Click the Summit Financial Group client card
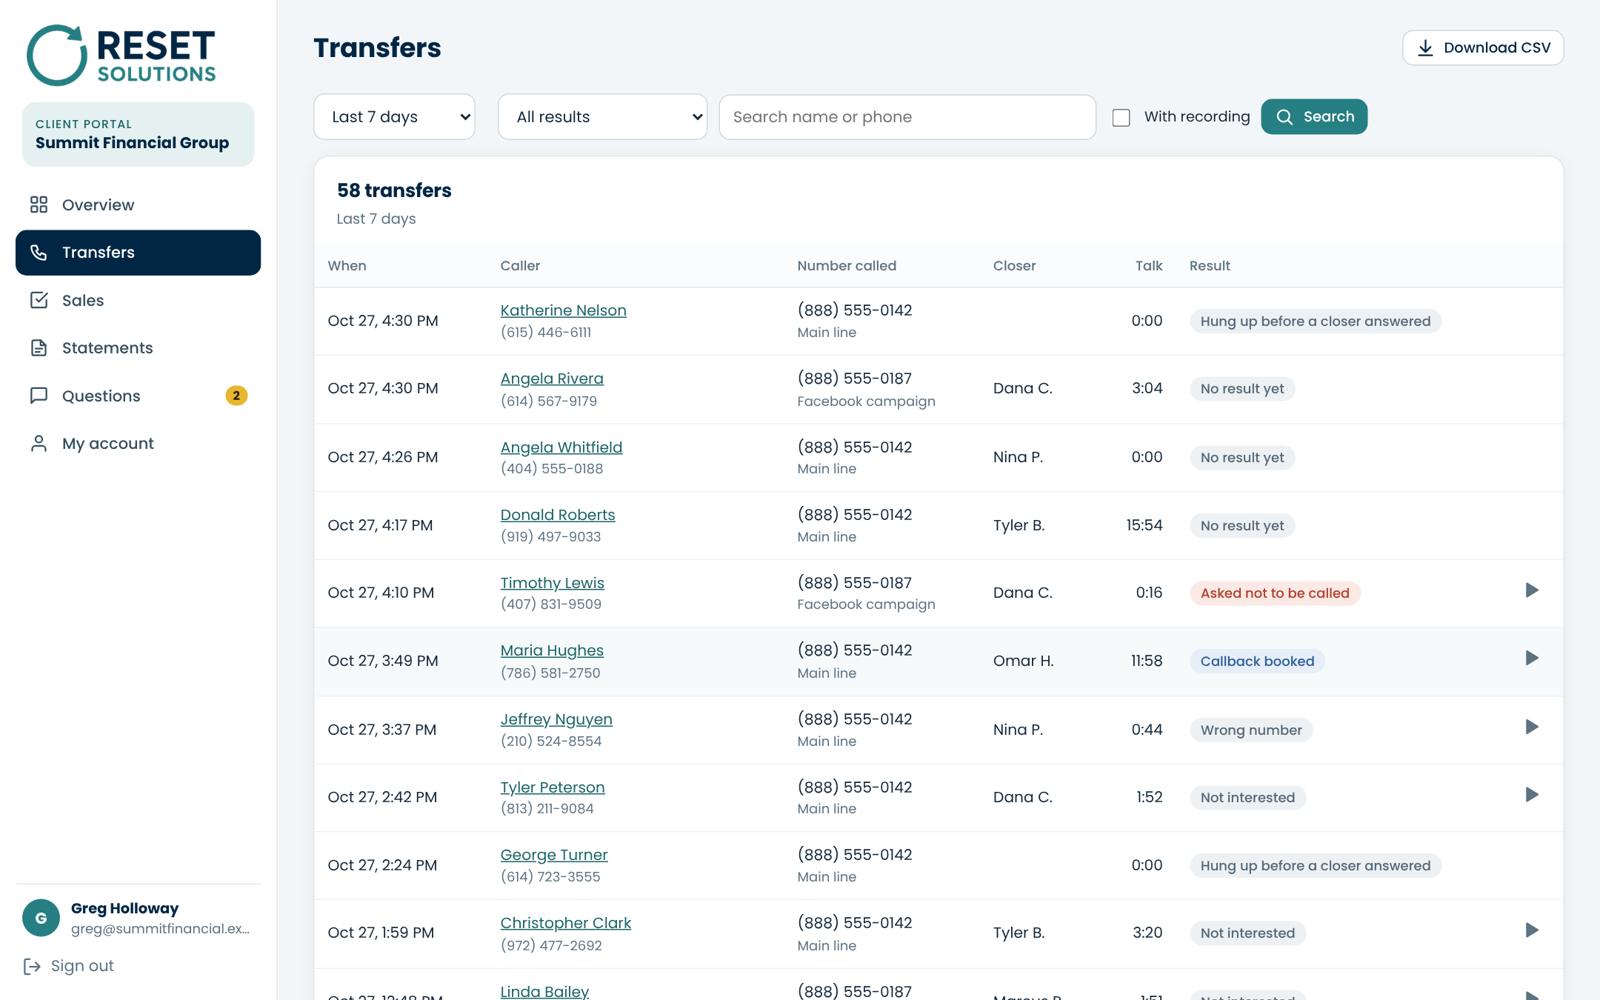The image size is (1600, 1000). (138, 134)
